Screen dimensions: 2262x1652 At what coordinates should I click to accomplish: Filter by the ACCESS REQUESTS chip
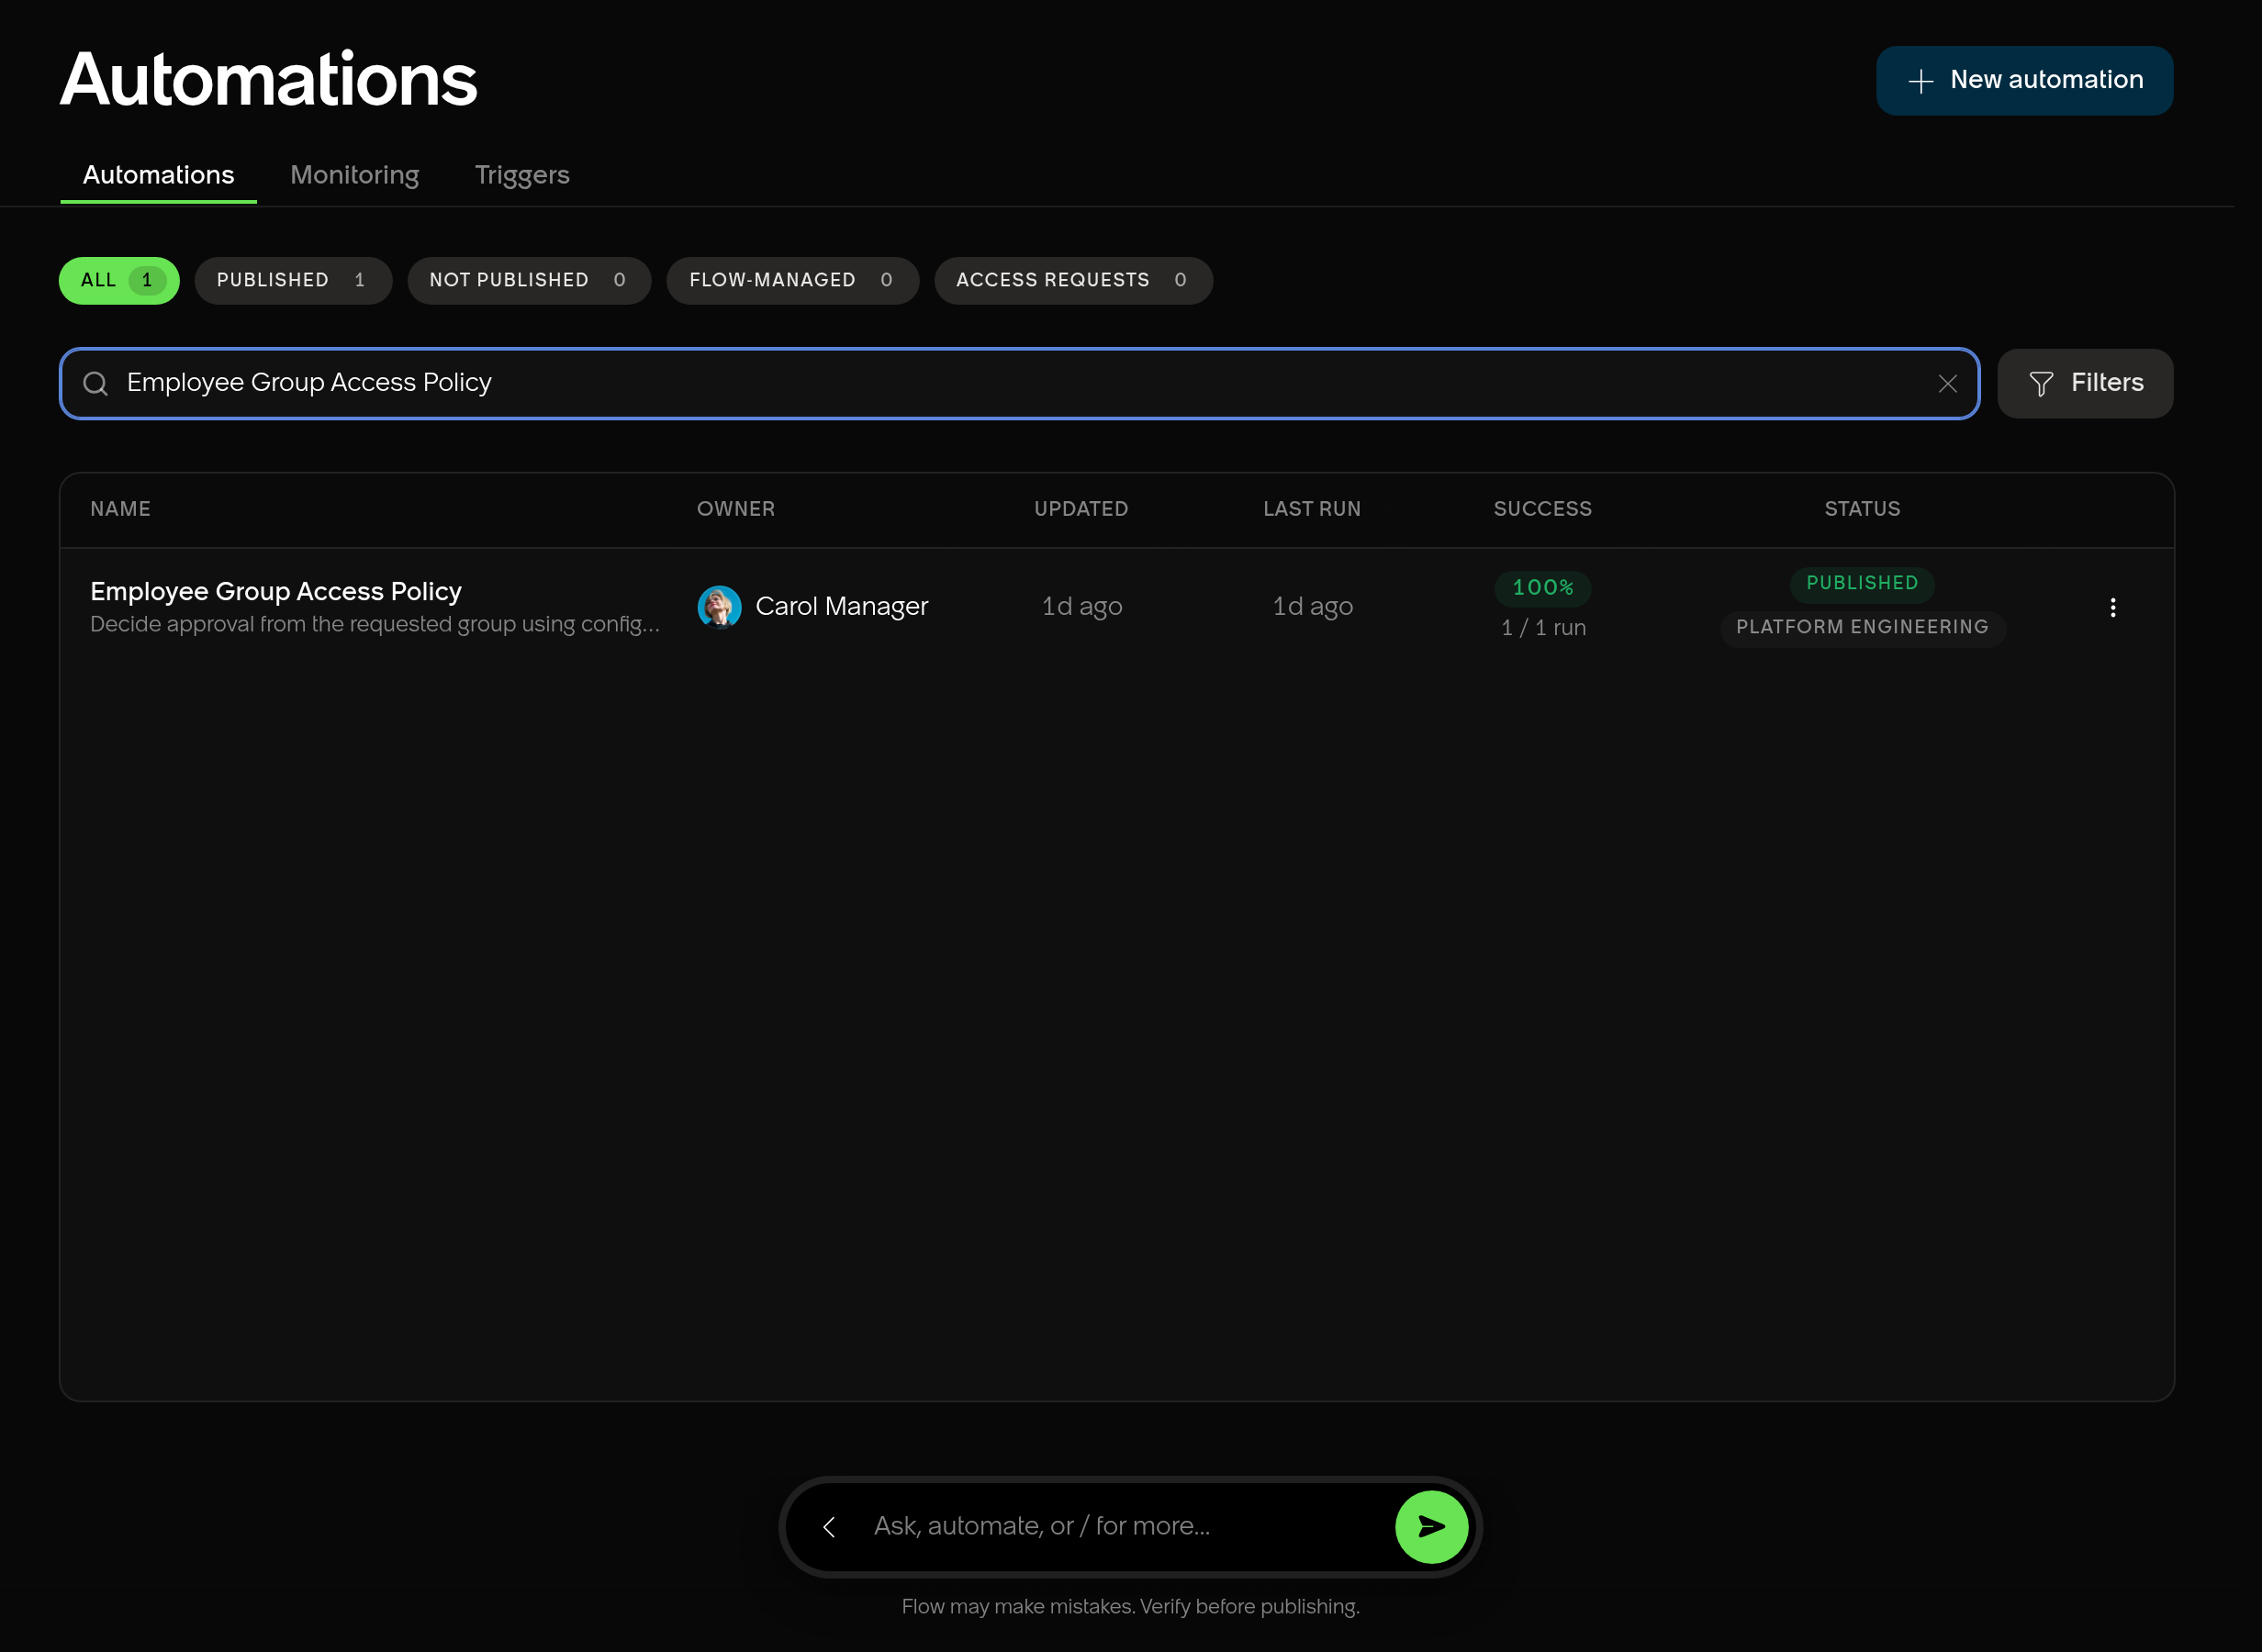click(1073, 281)
